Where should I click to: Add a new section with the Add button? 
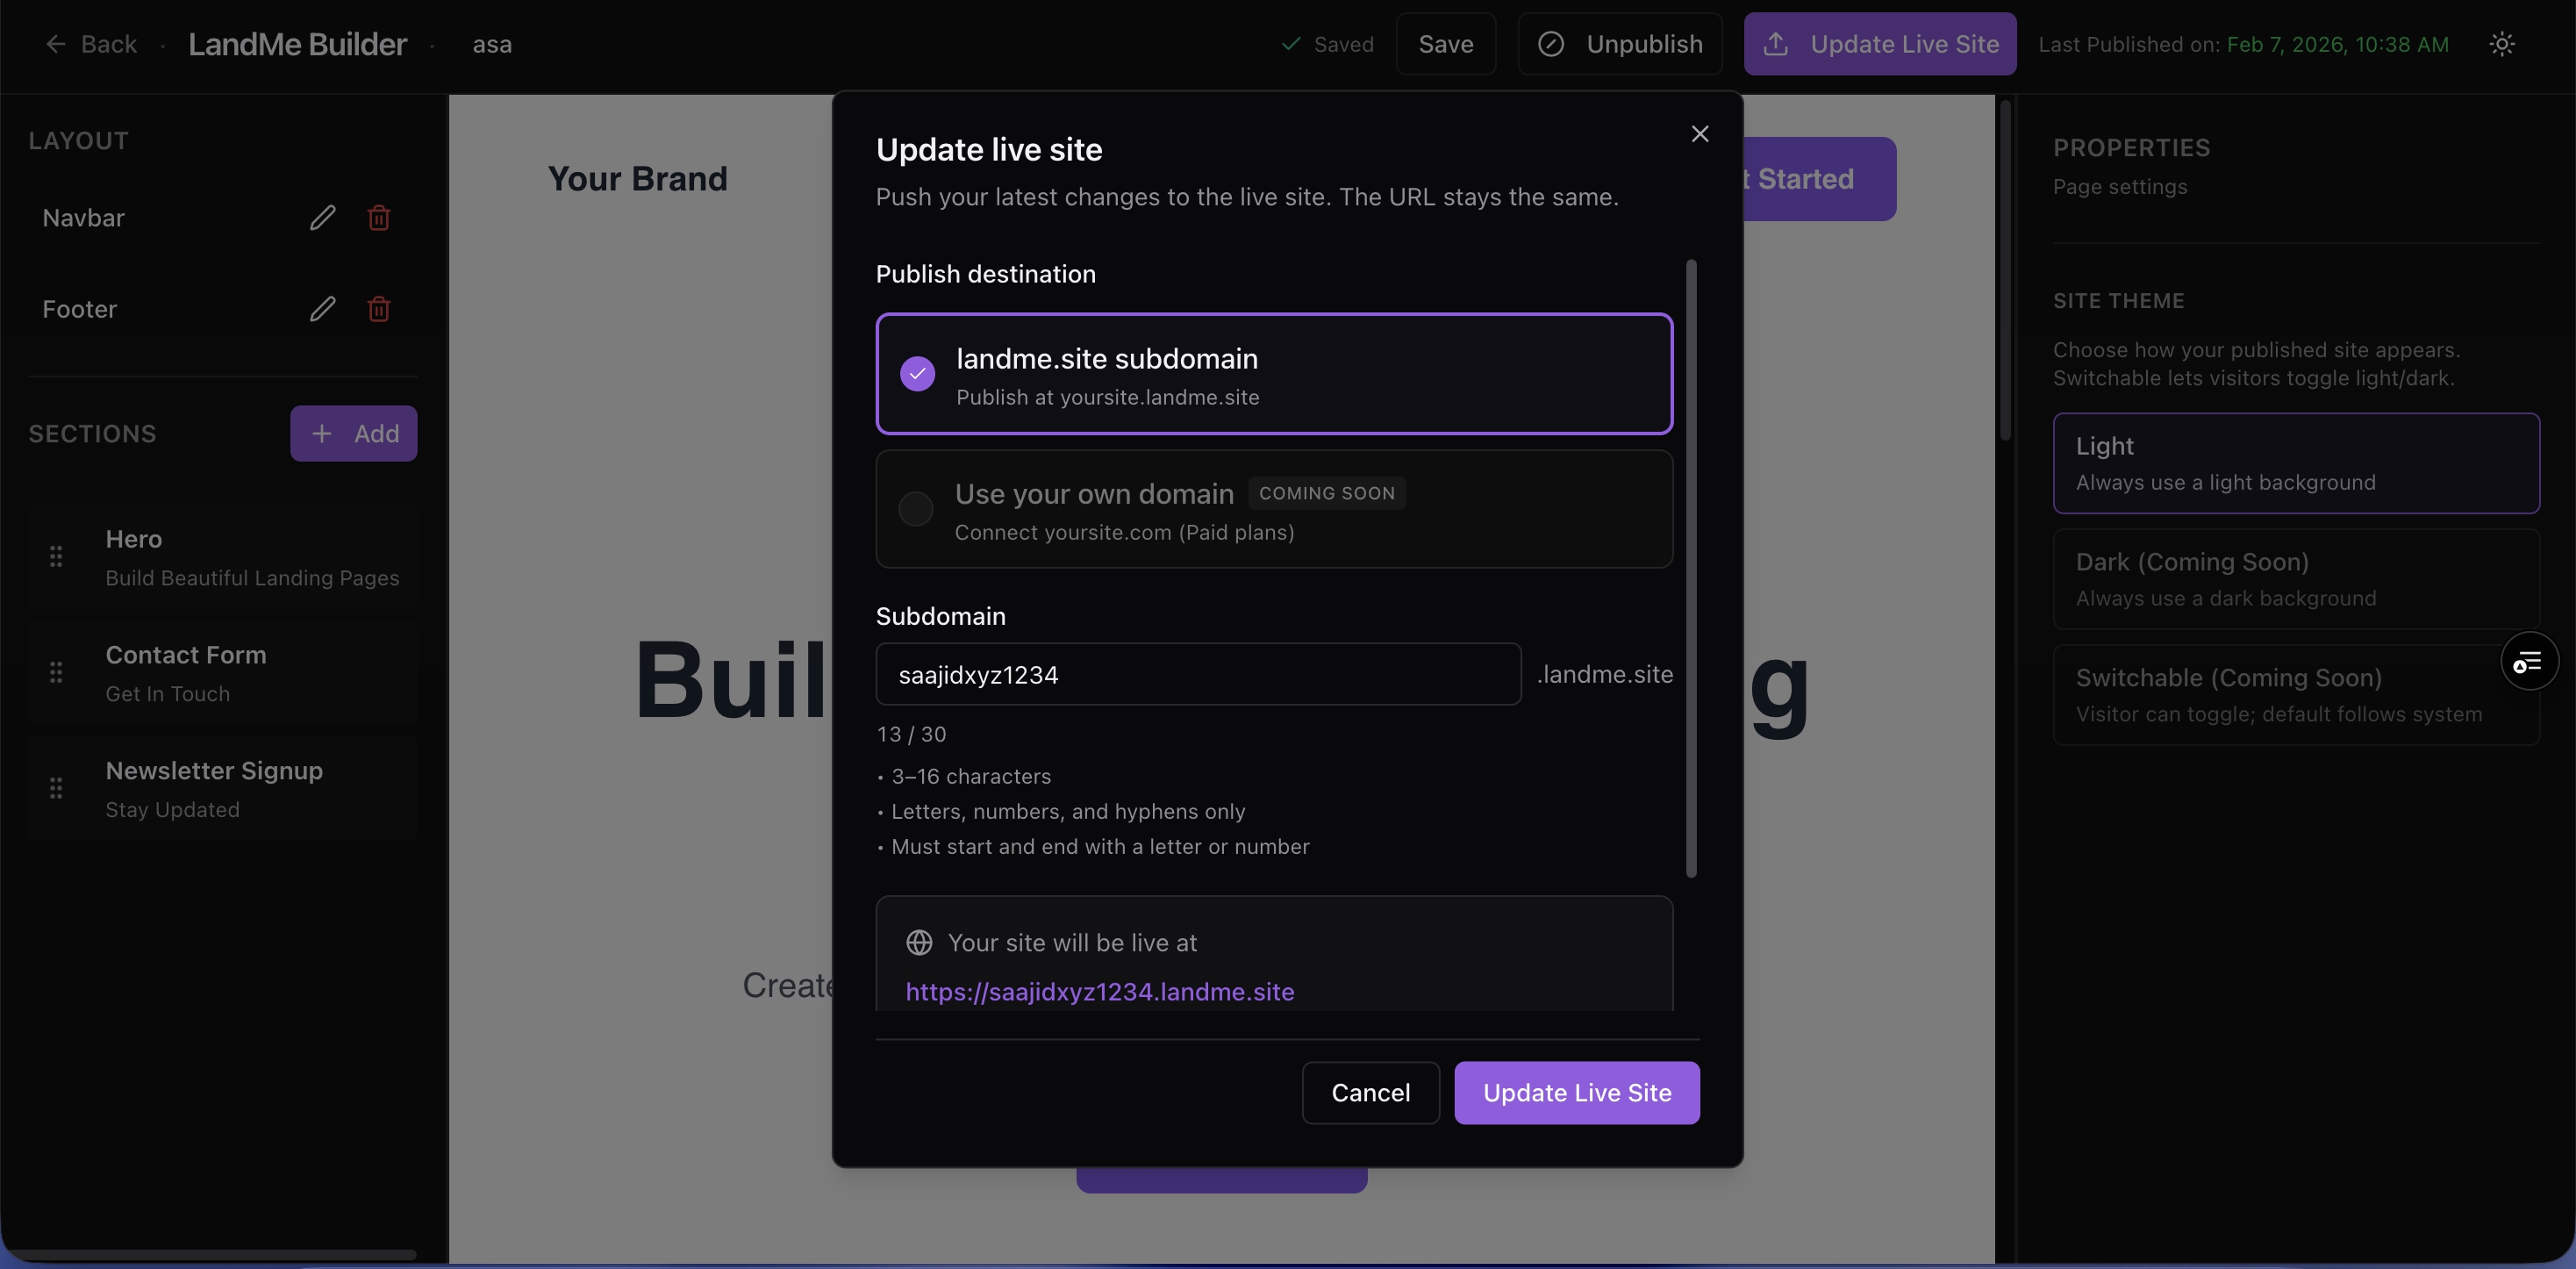tap(354, 433)
